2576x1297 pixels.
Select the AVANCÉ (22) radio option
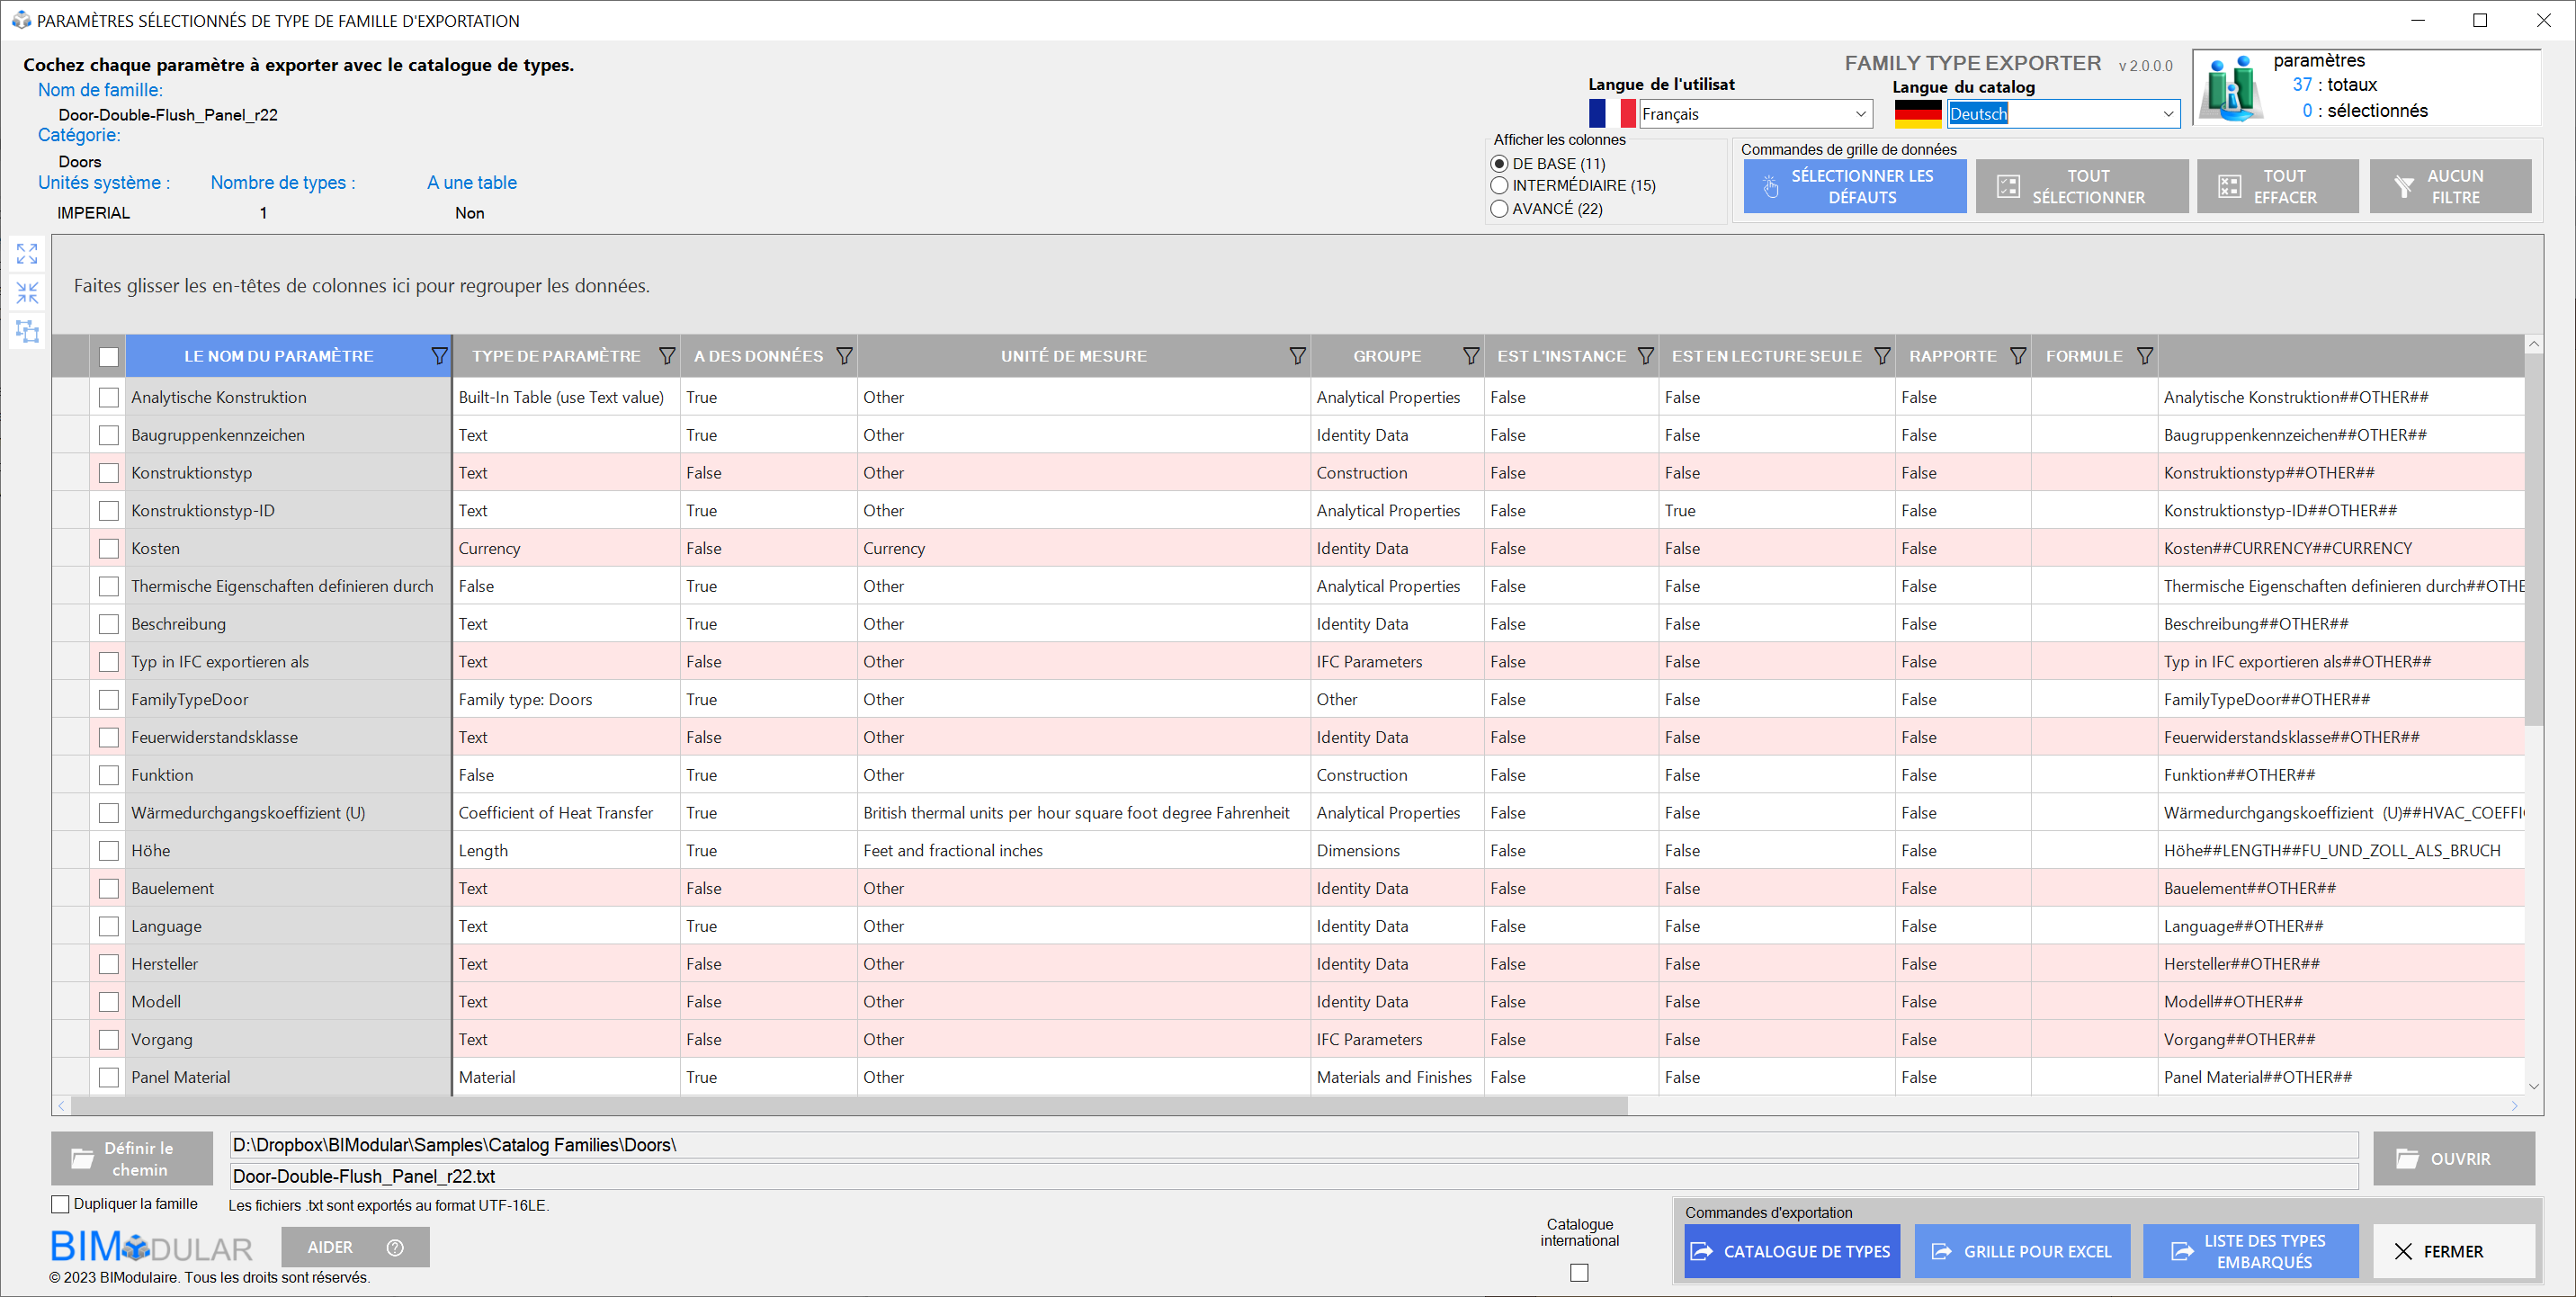1499,209
